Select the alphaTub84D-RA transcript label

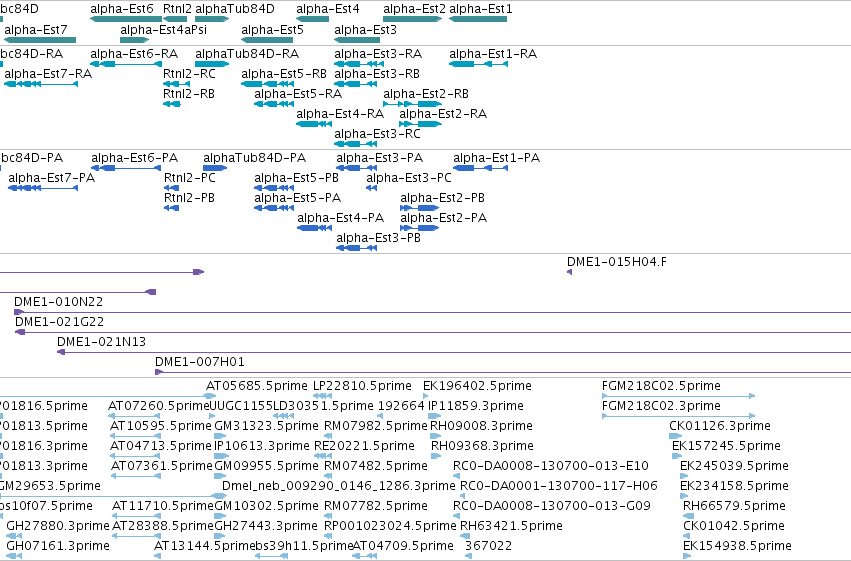tap(247, 54)
